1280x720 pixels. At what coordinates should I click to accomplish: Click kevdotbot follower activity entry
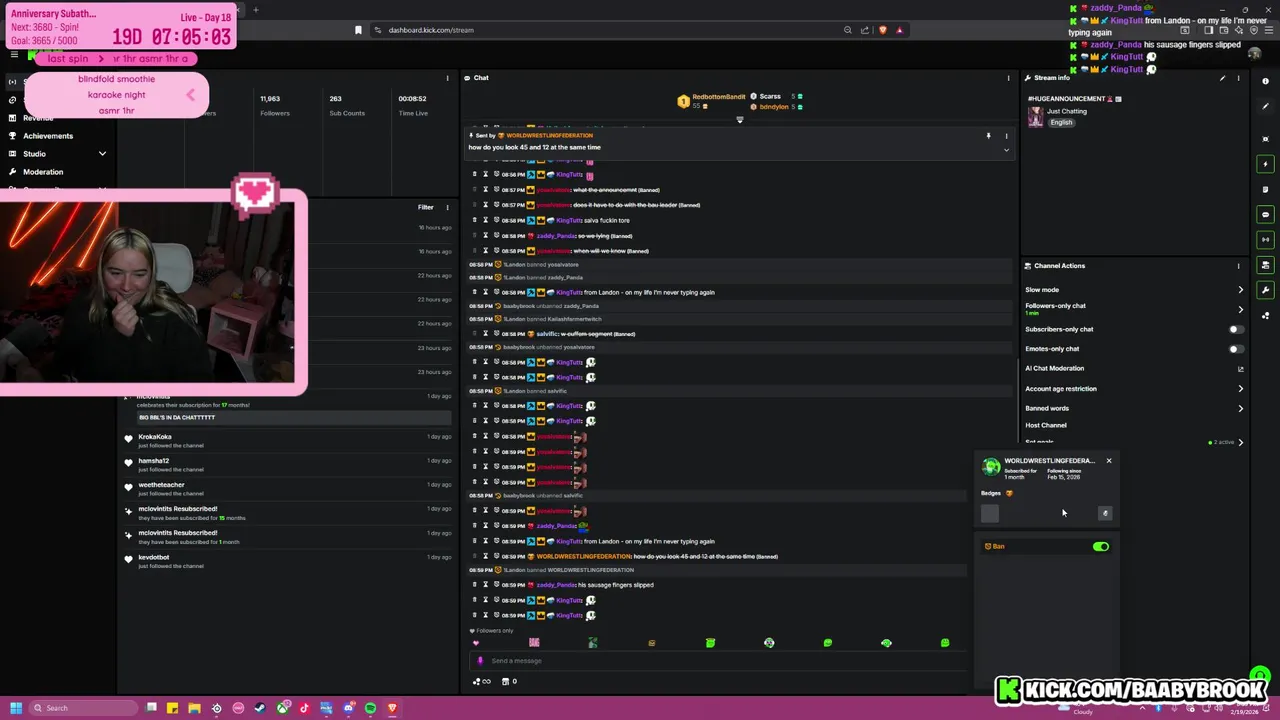pyautogui.click(x=288, y=561)
